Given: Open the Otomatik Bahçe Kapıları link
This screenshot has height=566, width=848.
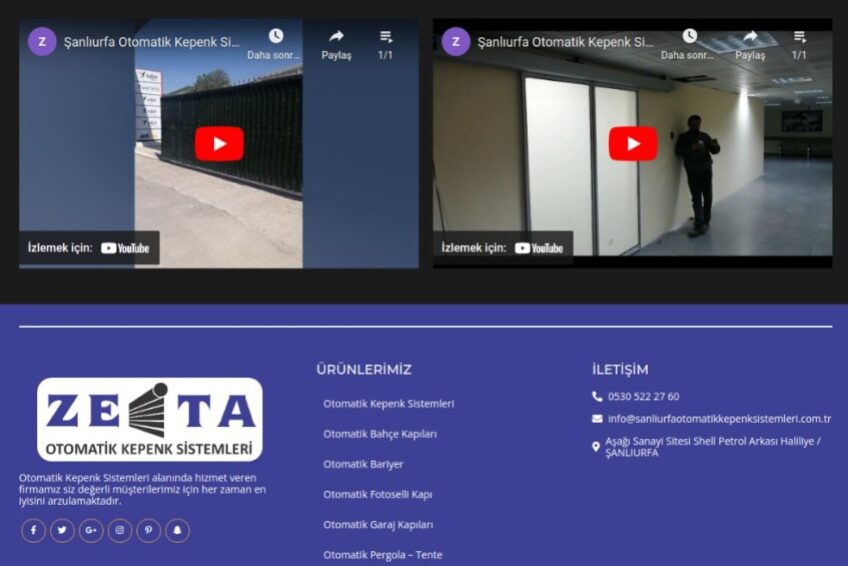Looking at the screenshot, I should pos(379,434).
